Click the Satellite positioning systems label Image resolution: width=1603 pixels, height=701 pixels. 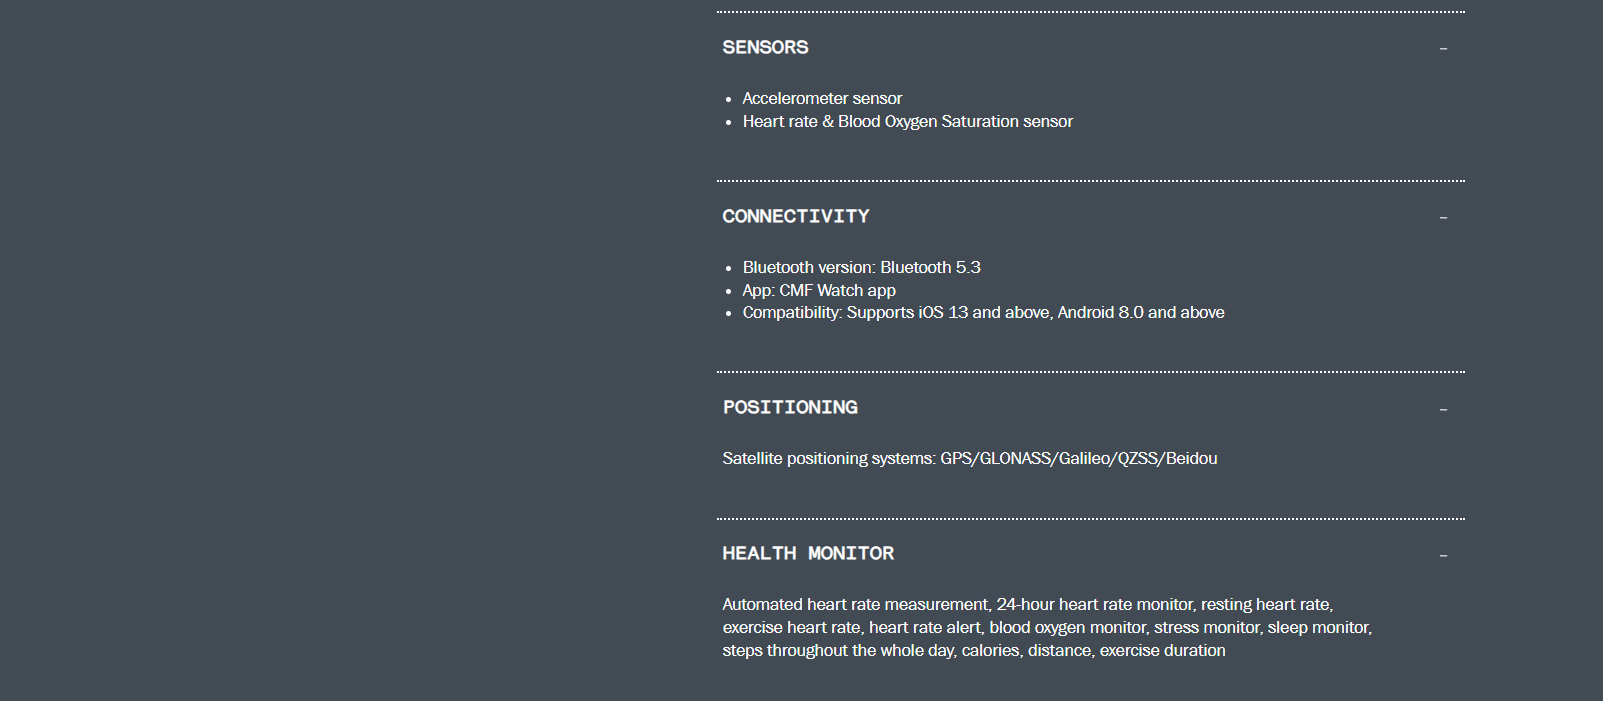coord(829,458)
